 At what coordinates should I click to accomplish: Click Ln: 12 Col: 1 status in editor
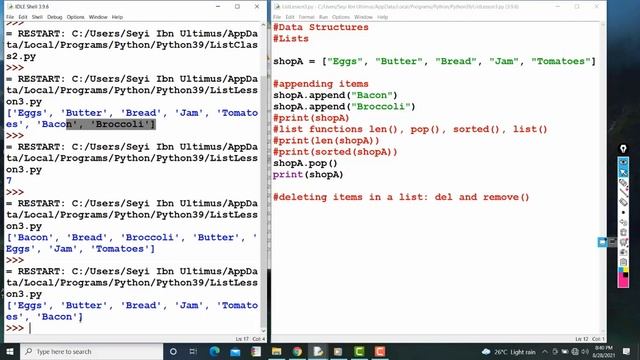pyautogui.click(x=590, y=339)
